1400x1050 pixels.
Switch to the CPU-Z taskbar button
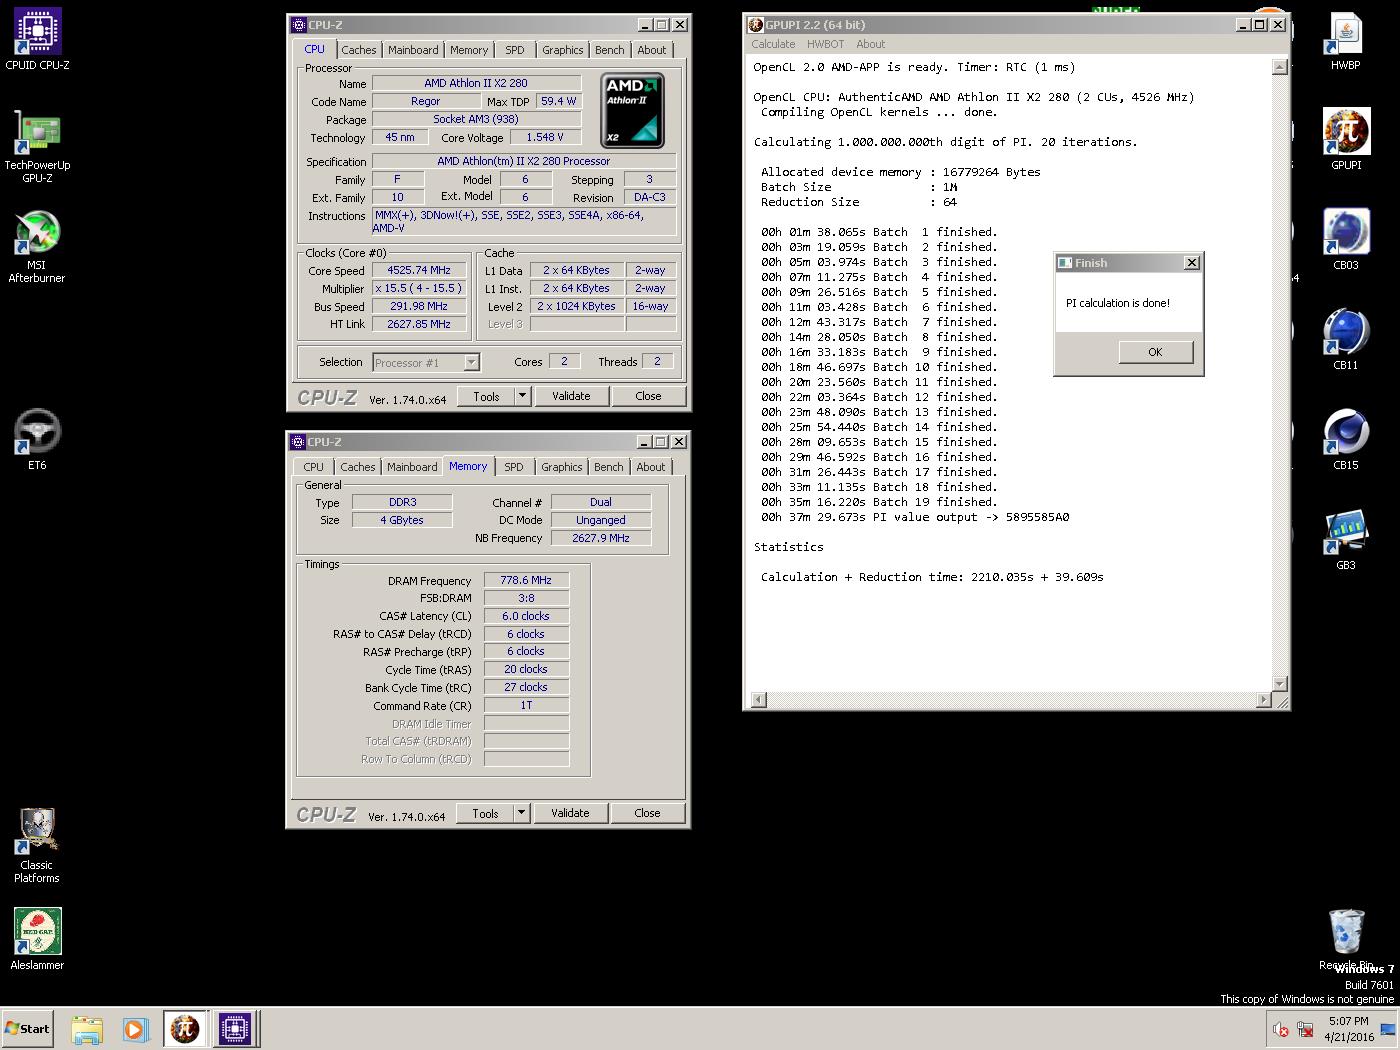(235, 1029)
